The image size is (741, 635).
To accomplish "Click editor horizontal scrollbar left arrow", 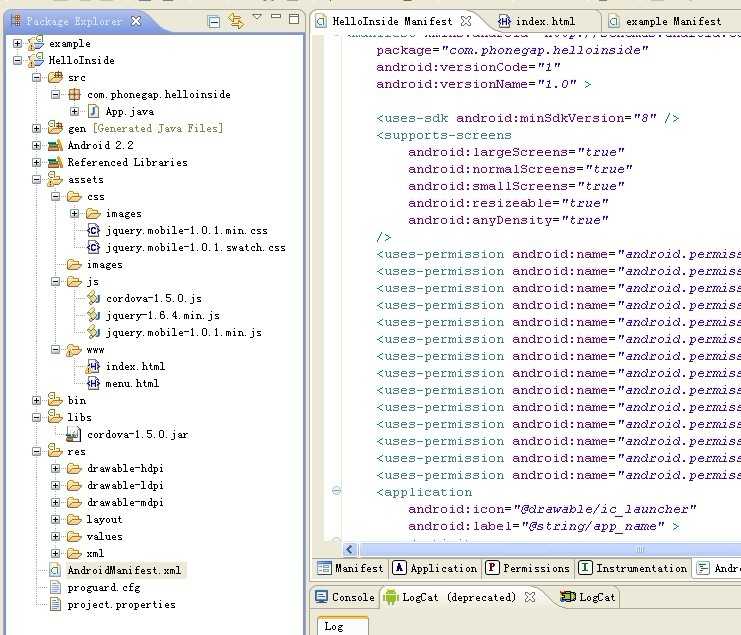I will (350, 549).
